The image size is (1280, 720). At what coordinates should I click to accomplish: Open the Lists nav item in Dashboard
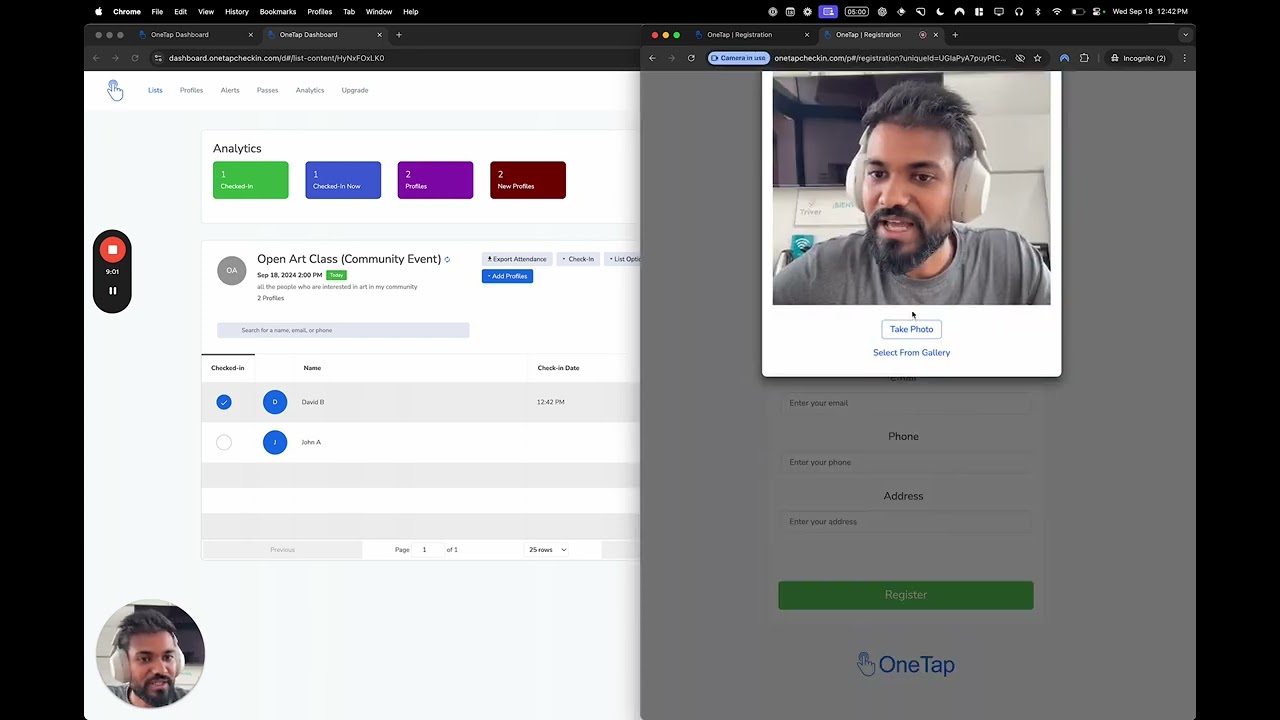155,90
